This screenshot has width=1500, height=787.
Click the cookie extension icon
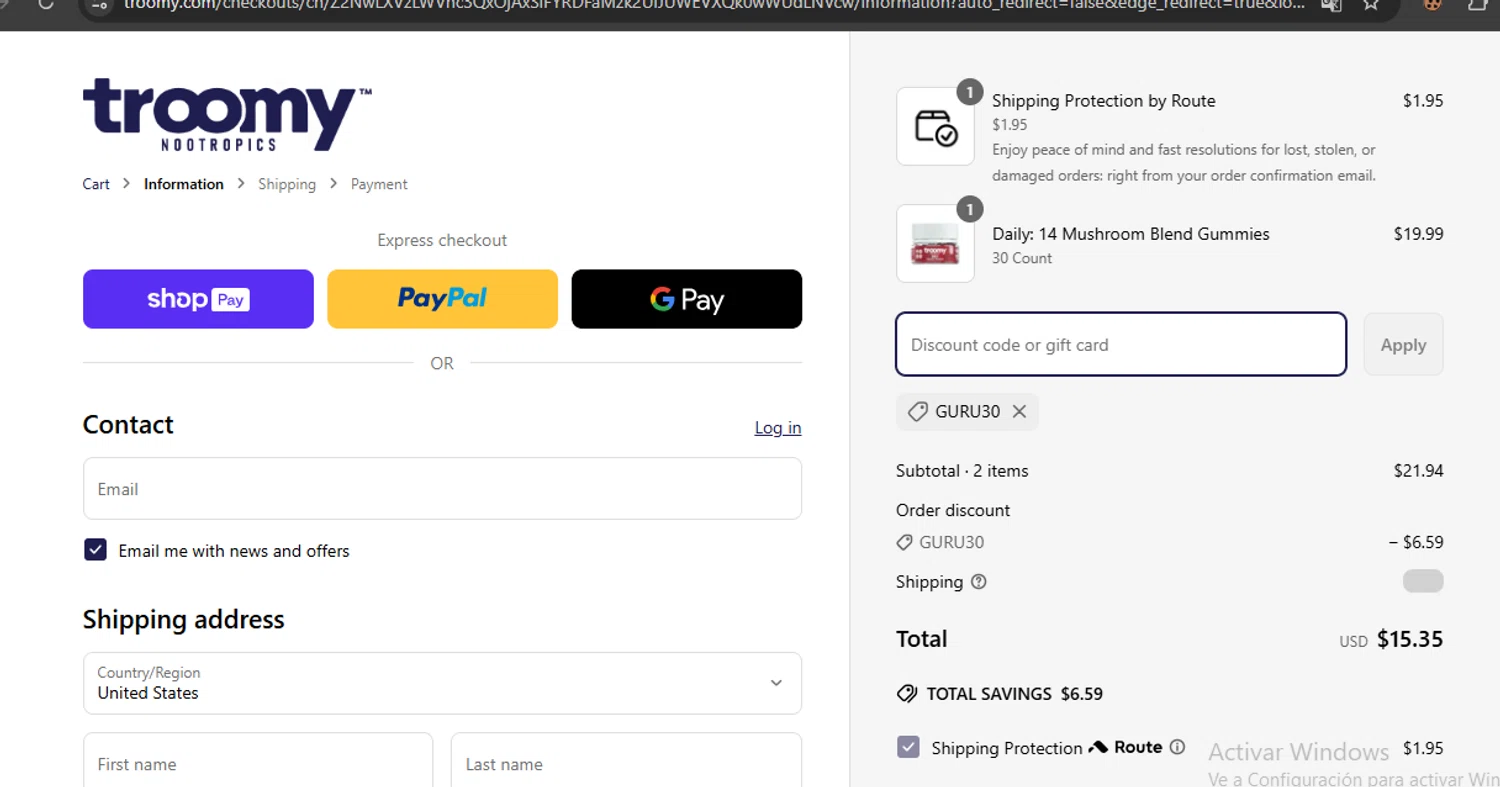tap(1433, 5)
